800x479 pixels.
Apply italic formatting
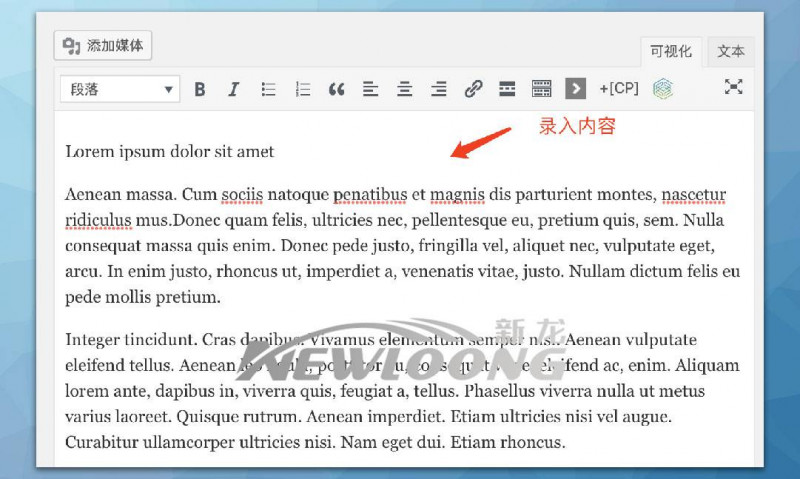[234, 89]
